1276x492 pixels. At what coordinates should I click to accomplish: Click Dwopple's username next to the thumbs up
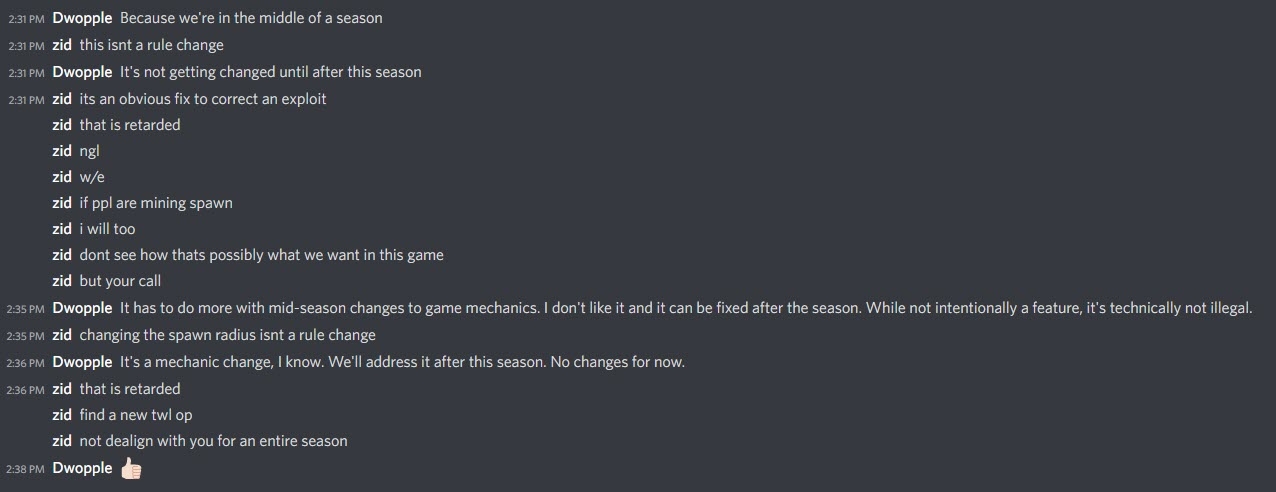(x=82, y=468)
